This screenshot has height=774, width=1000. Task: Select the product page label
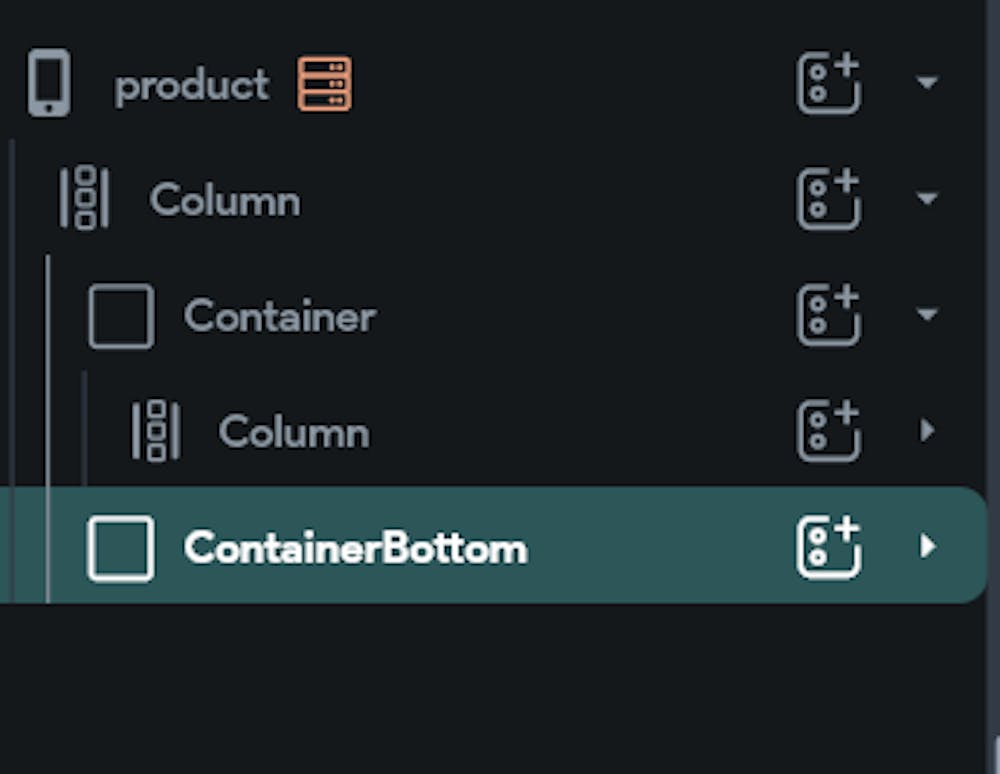click(x=191, y=85)
